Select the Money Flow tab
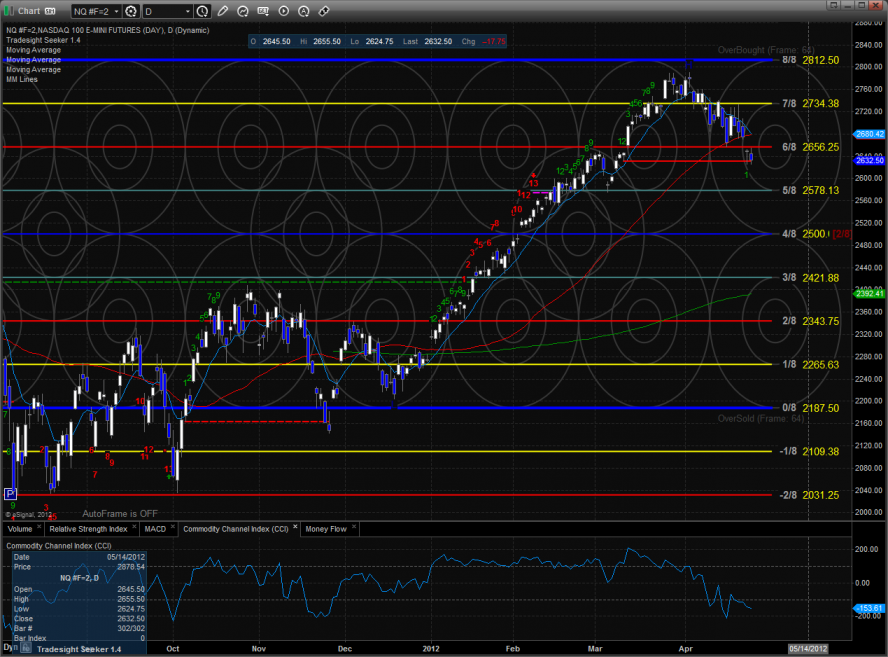The height and width of the screenshot is (657, 888). [325, 528]
